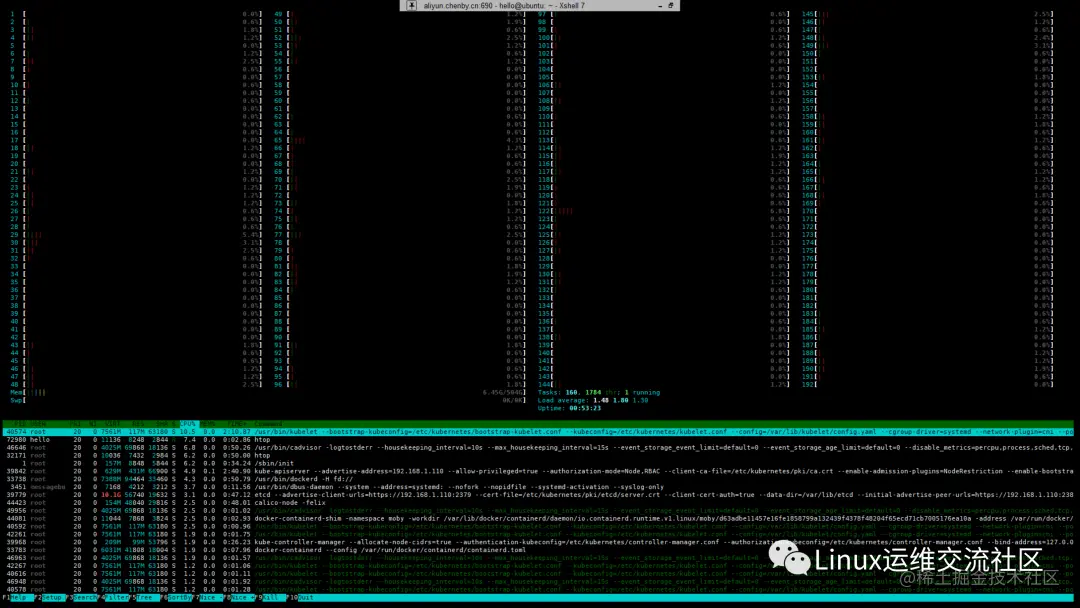Click the CPU 29 usage meter
Image resolution: width=1080 pixels, height=608 pixels.
coord(136,235)
